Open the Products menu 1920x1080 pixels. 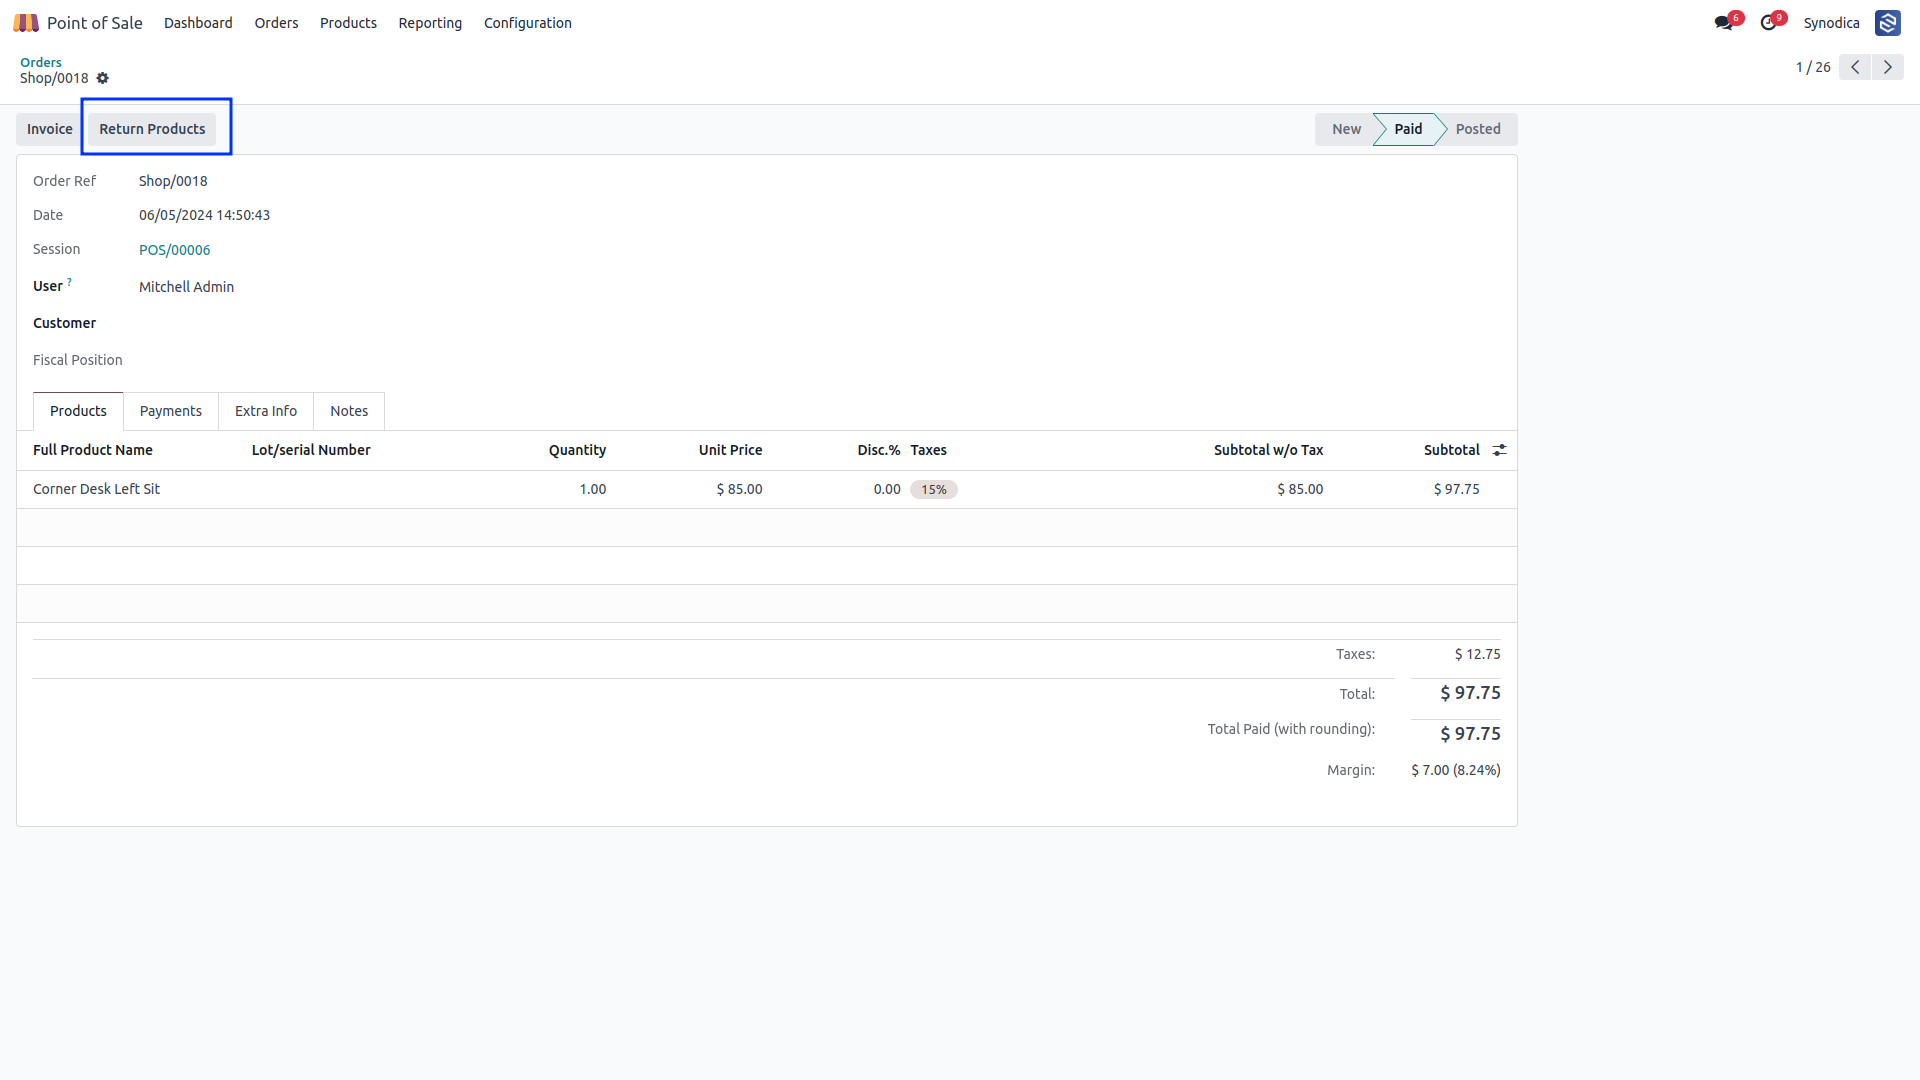pyautogui.click(x=348, y=22)
